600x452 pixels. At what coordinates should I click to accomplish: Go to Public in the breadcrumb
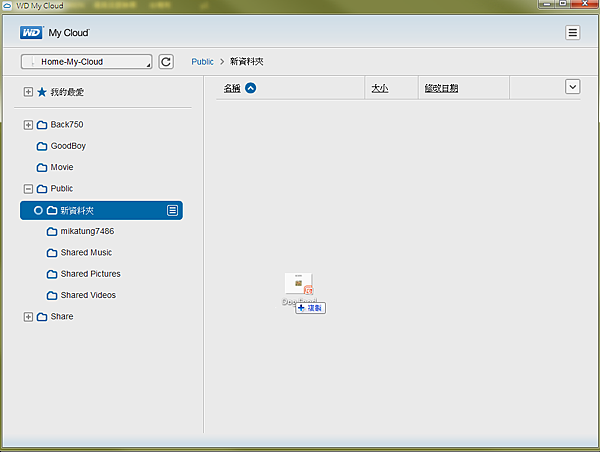pyautogui.click(x=202, y=62)
